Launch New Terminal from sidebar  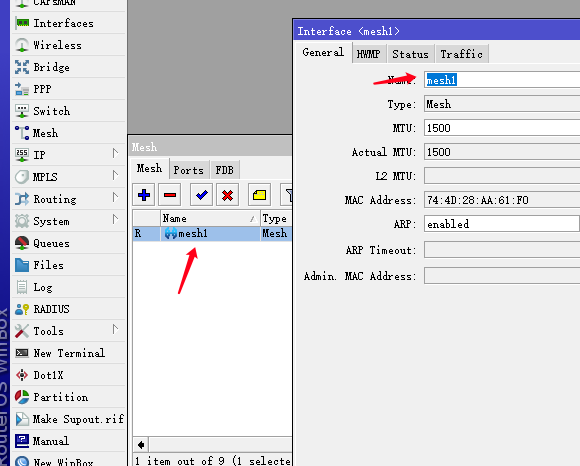tap(69, 353)
